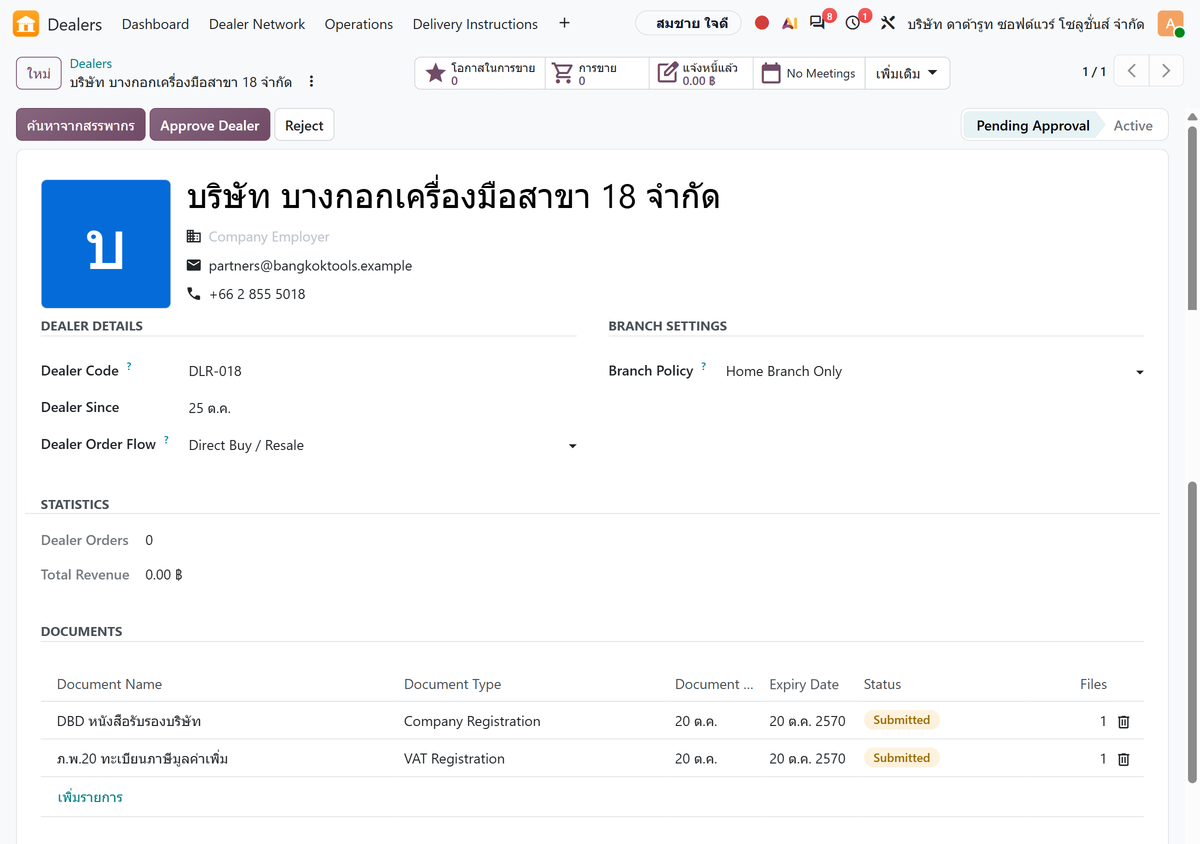Expand the เพิ่มเติม more dropdown
This screenshot has height=844, width=1200.
click(x=907, y=73)
